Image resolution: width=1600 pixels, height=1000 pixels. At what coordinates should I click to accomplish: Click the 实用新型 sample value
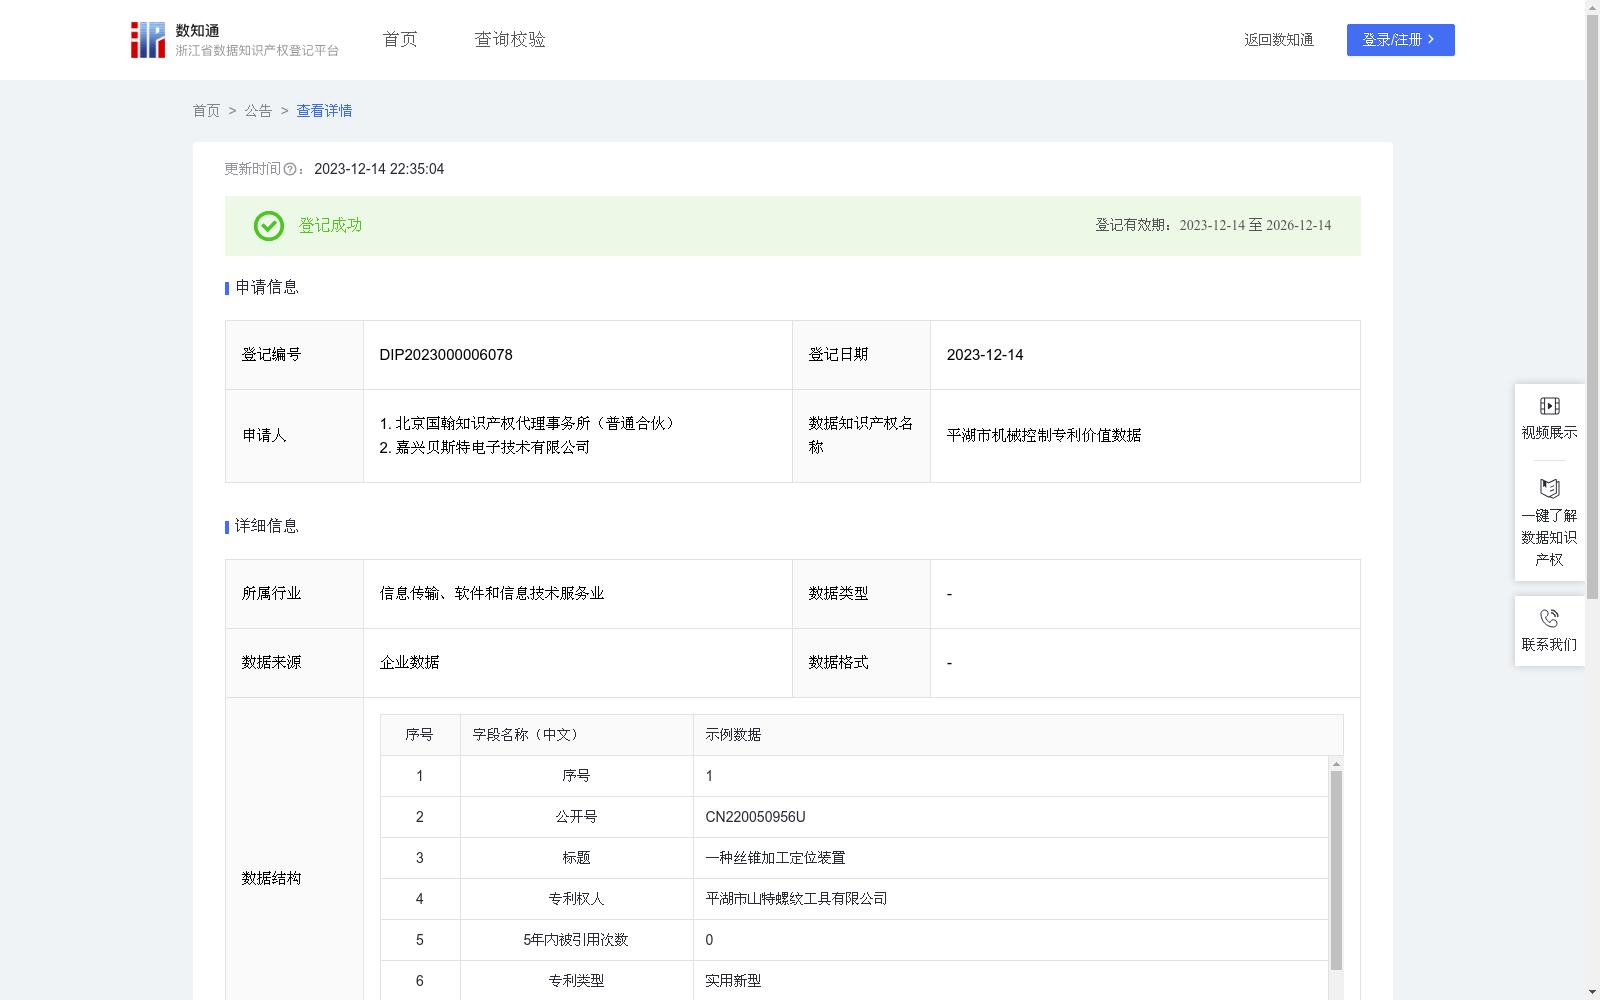click(x=733, y=980)
